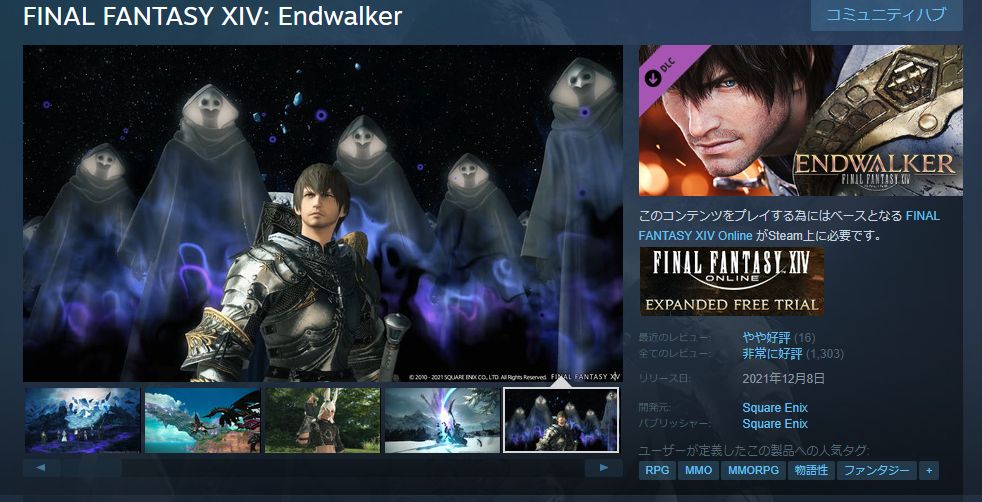Click the right arrow of thumbnail strip
Image resolution: width=982 pixels, height=502 pixels.
click(604, 468)
